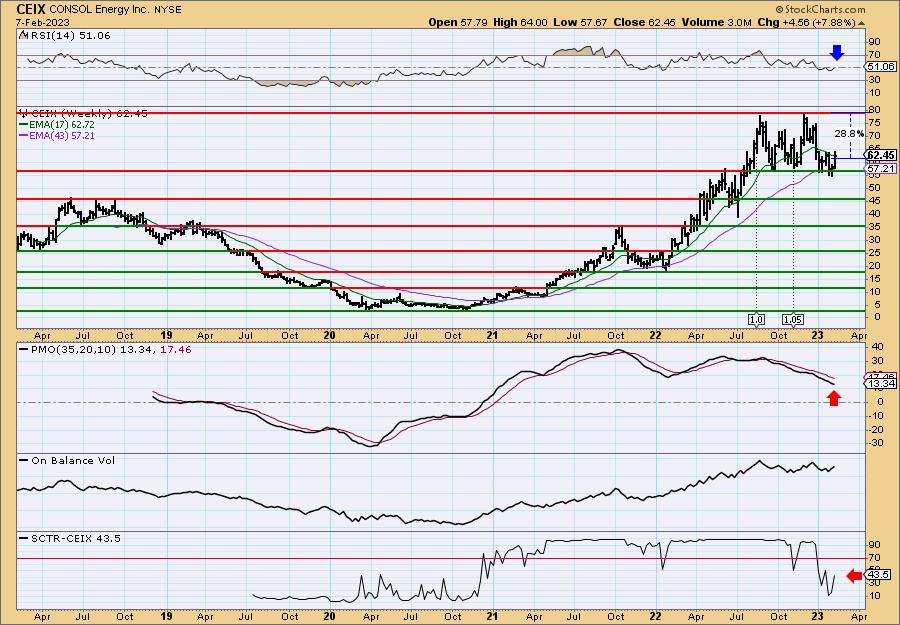Select the 17.46 PMO signal axis tag
This screenshot has height=625, width=900.
(881, 376)
